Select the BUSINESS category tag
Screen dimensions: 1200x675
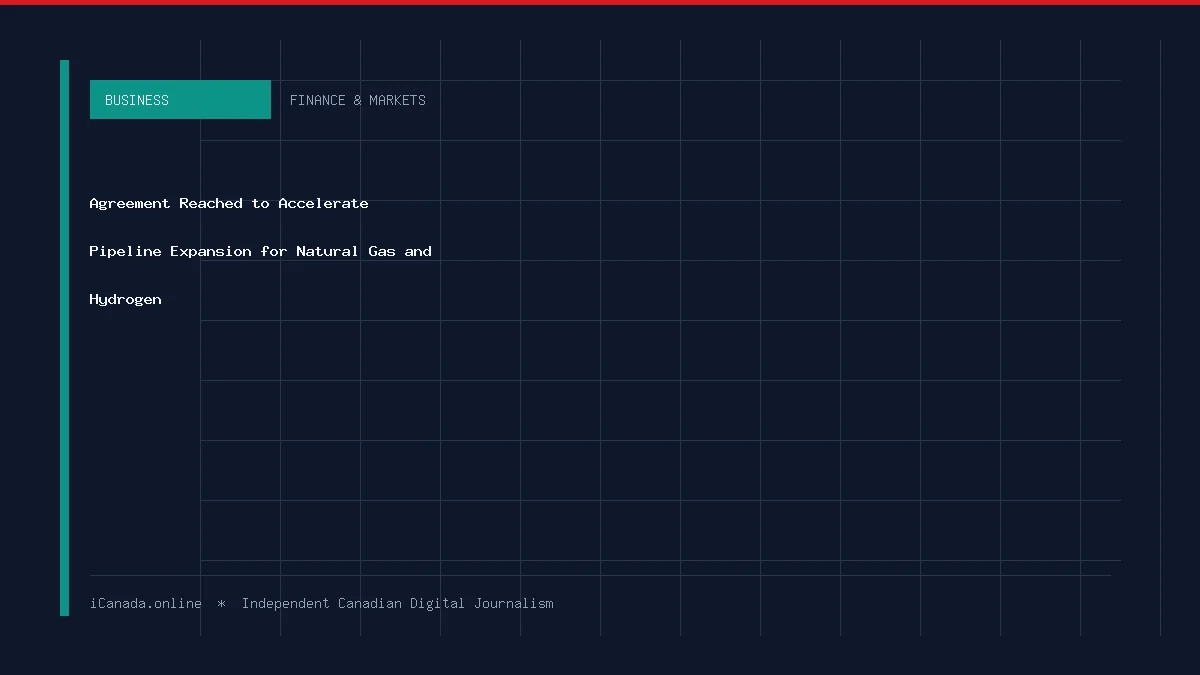coord(180,100)
